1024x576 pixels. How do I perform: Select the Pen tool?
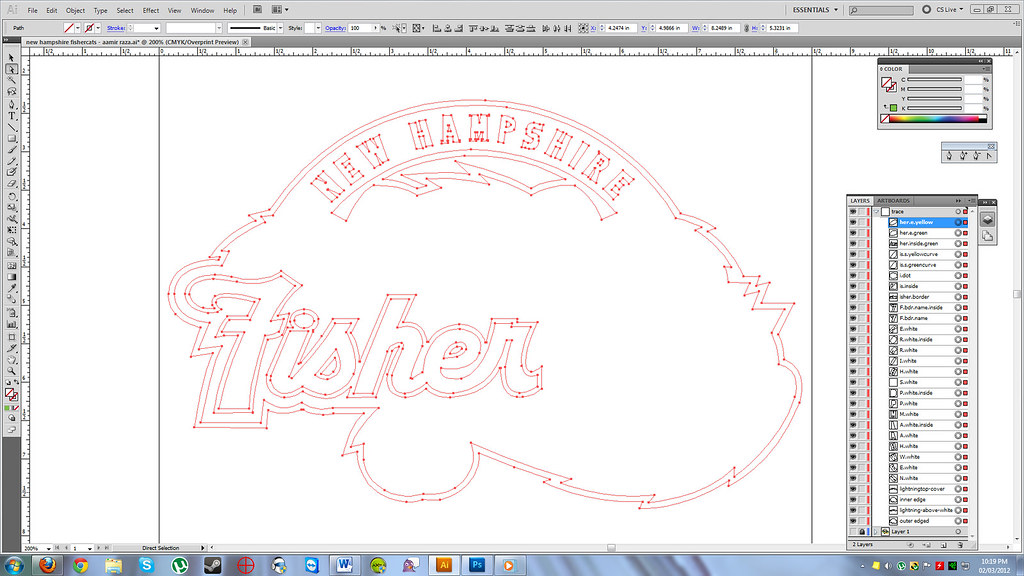click(11, 104)
